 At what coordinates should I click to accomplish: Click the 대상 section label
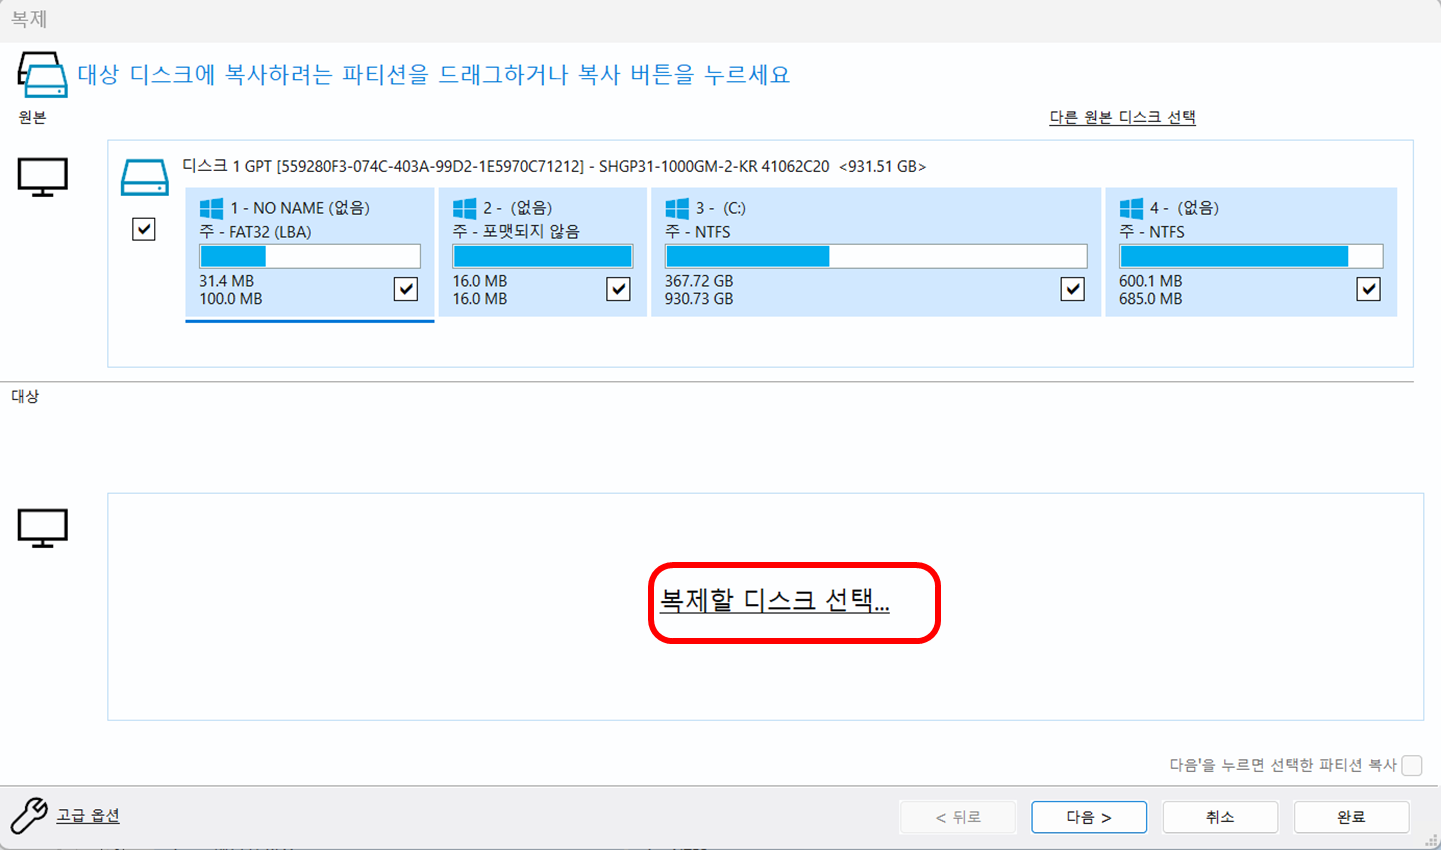25,396
